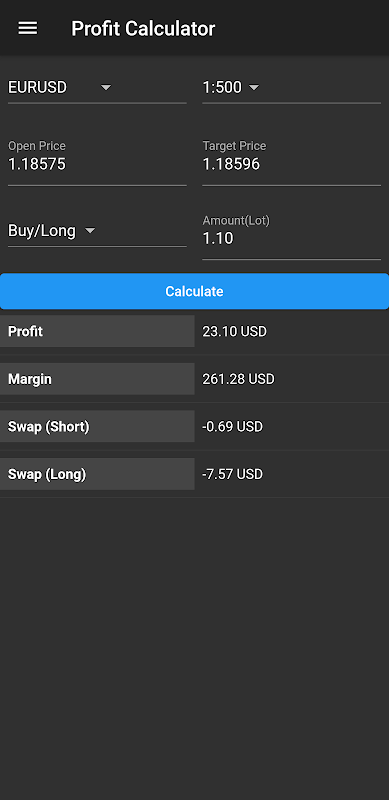Select the -0.69 USD swap value
The width and height of the screenshot is (389, 800).
[232, 427]
